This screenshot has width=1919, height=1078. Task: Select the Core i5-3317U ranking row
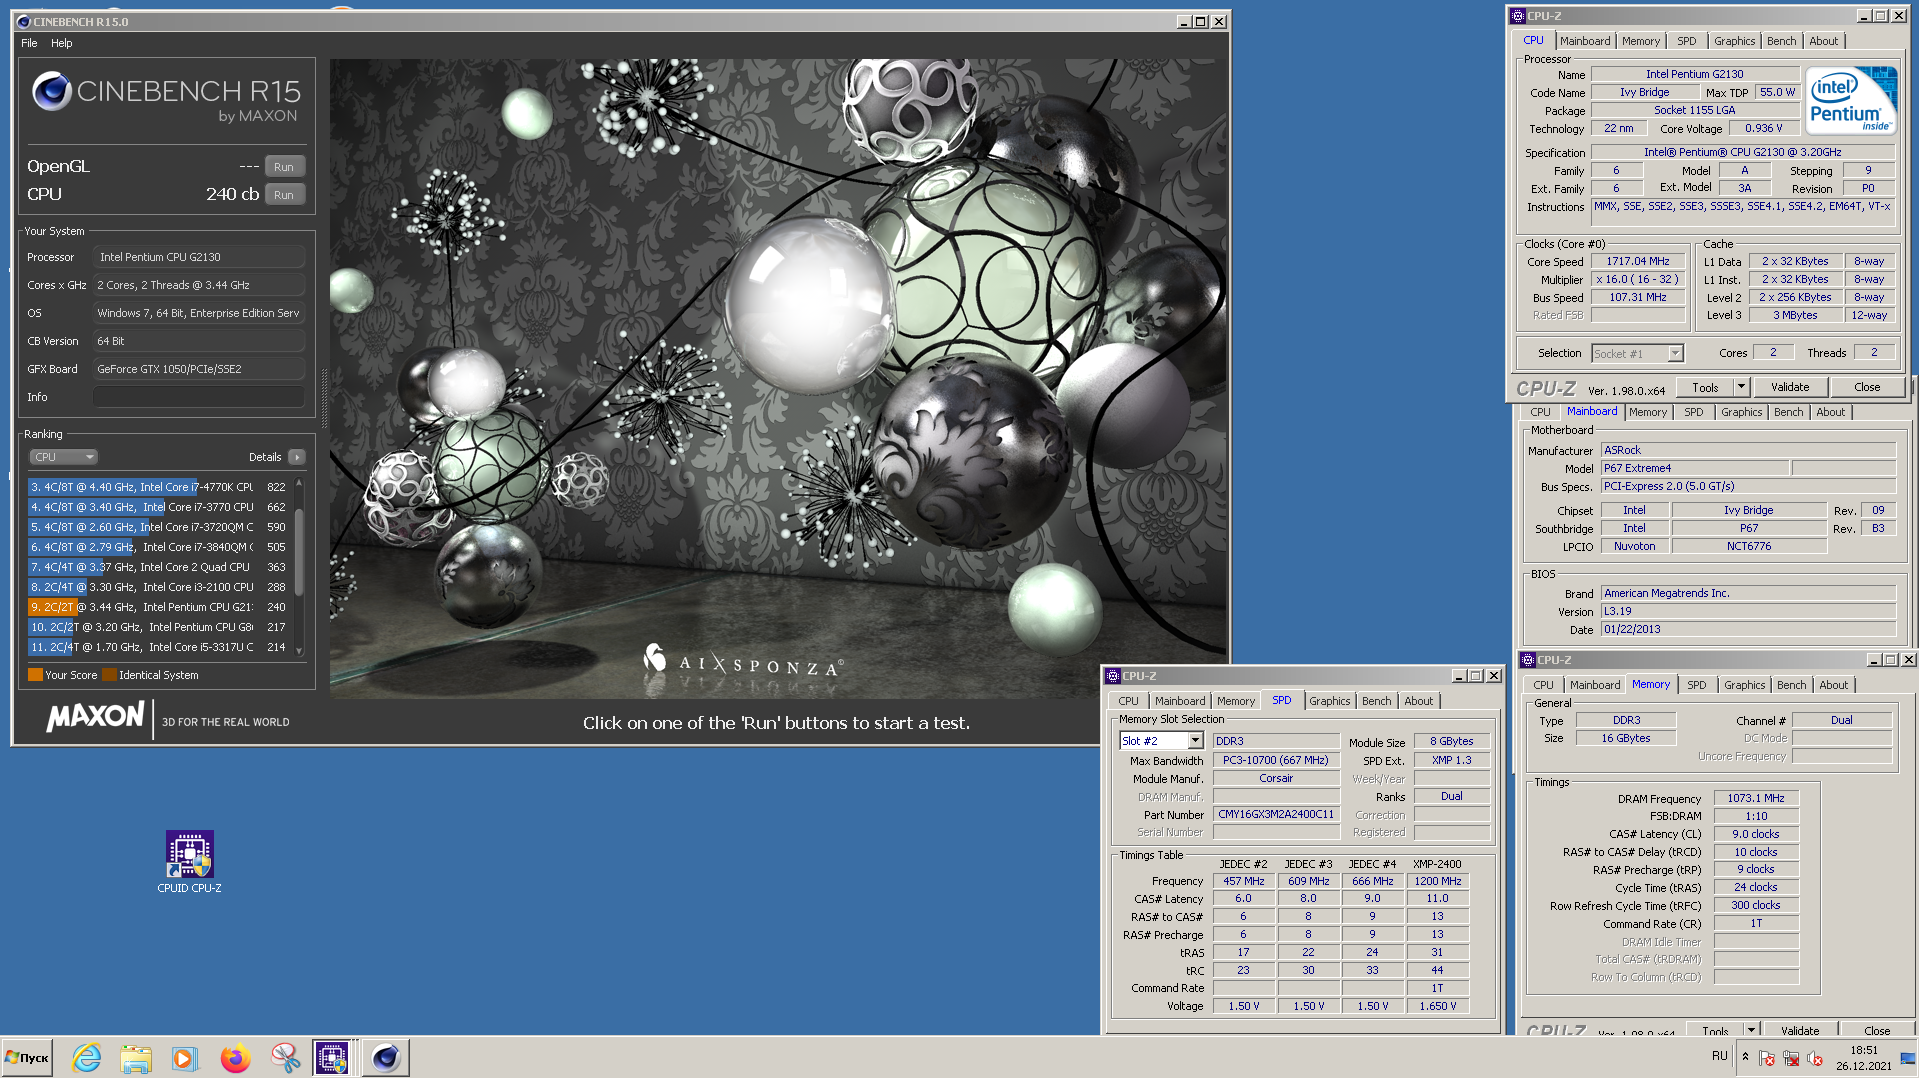pos(159,647)
